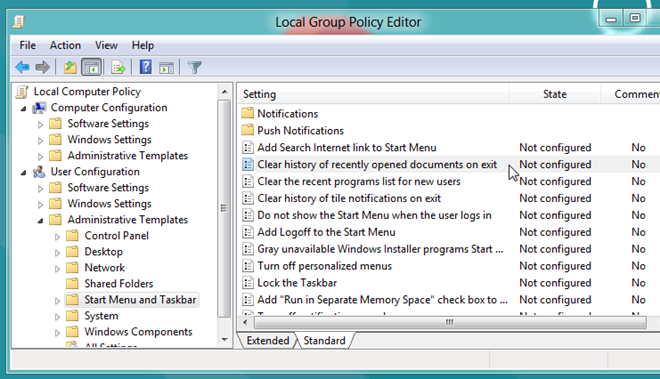Image resolution: width=660 pixels, height=379 pixels.
Task: Click policy icon beside Add Logoff to Start Menu
Action: (248, 232)
